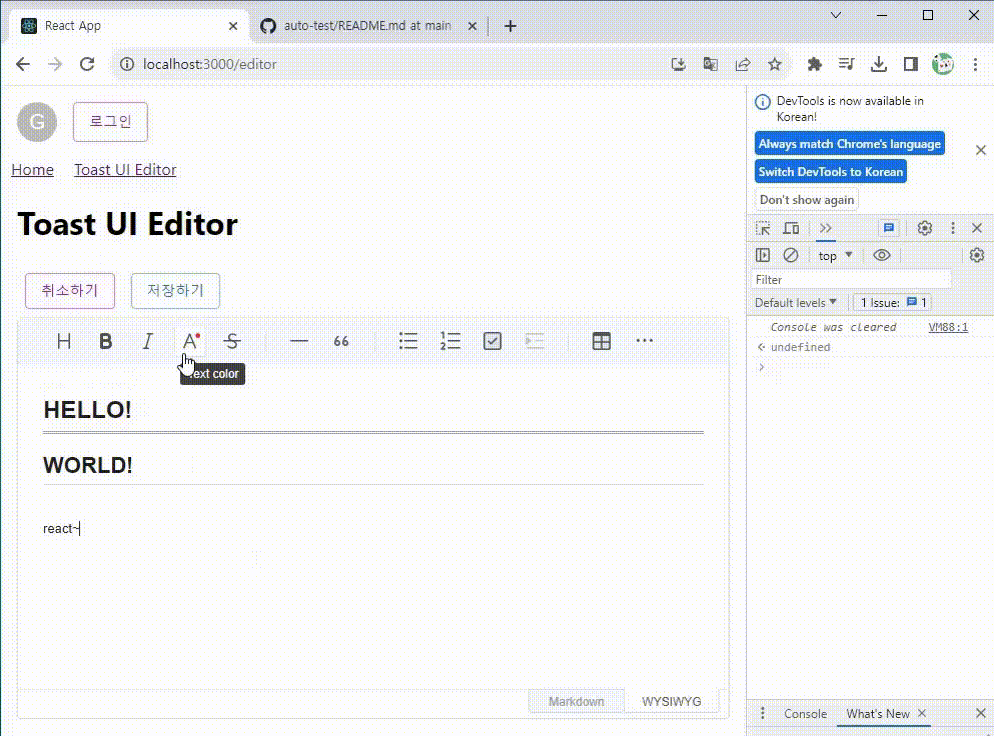The height and width of the screenshot is (736, 994).
Task: Open Console settings gear
Action: pyautogui.click(x=977, y=255)
